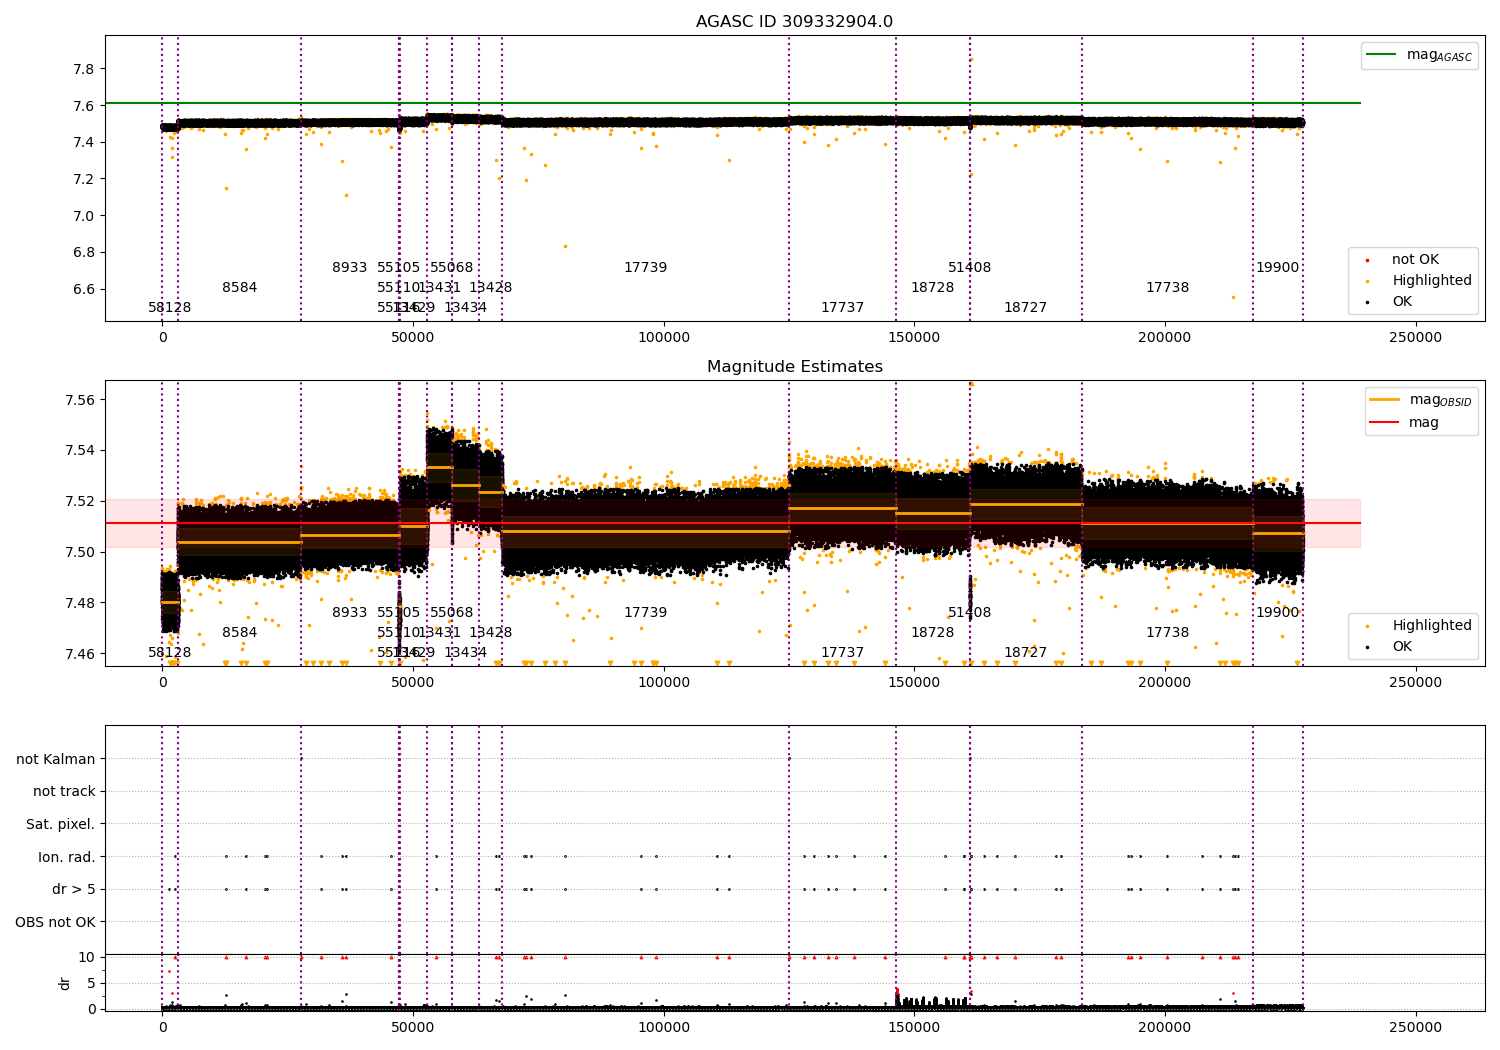Click obsid label 13428 in Magnitude Estimates plot
1500x1050 pixels.
491,633
